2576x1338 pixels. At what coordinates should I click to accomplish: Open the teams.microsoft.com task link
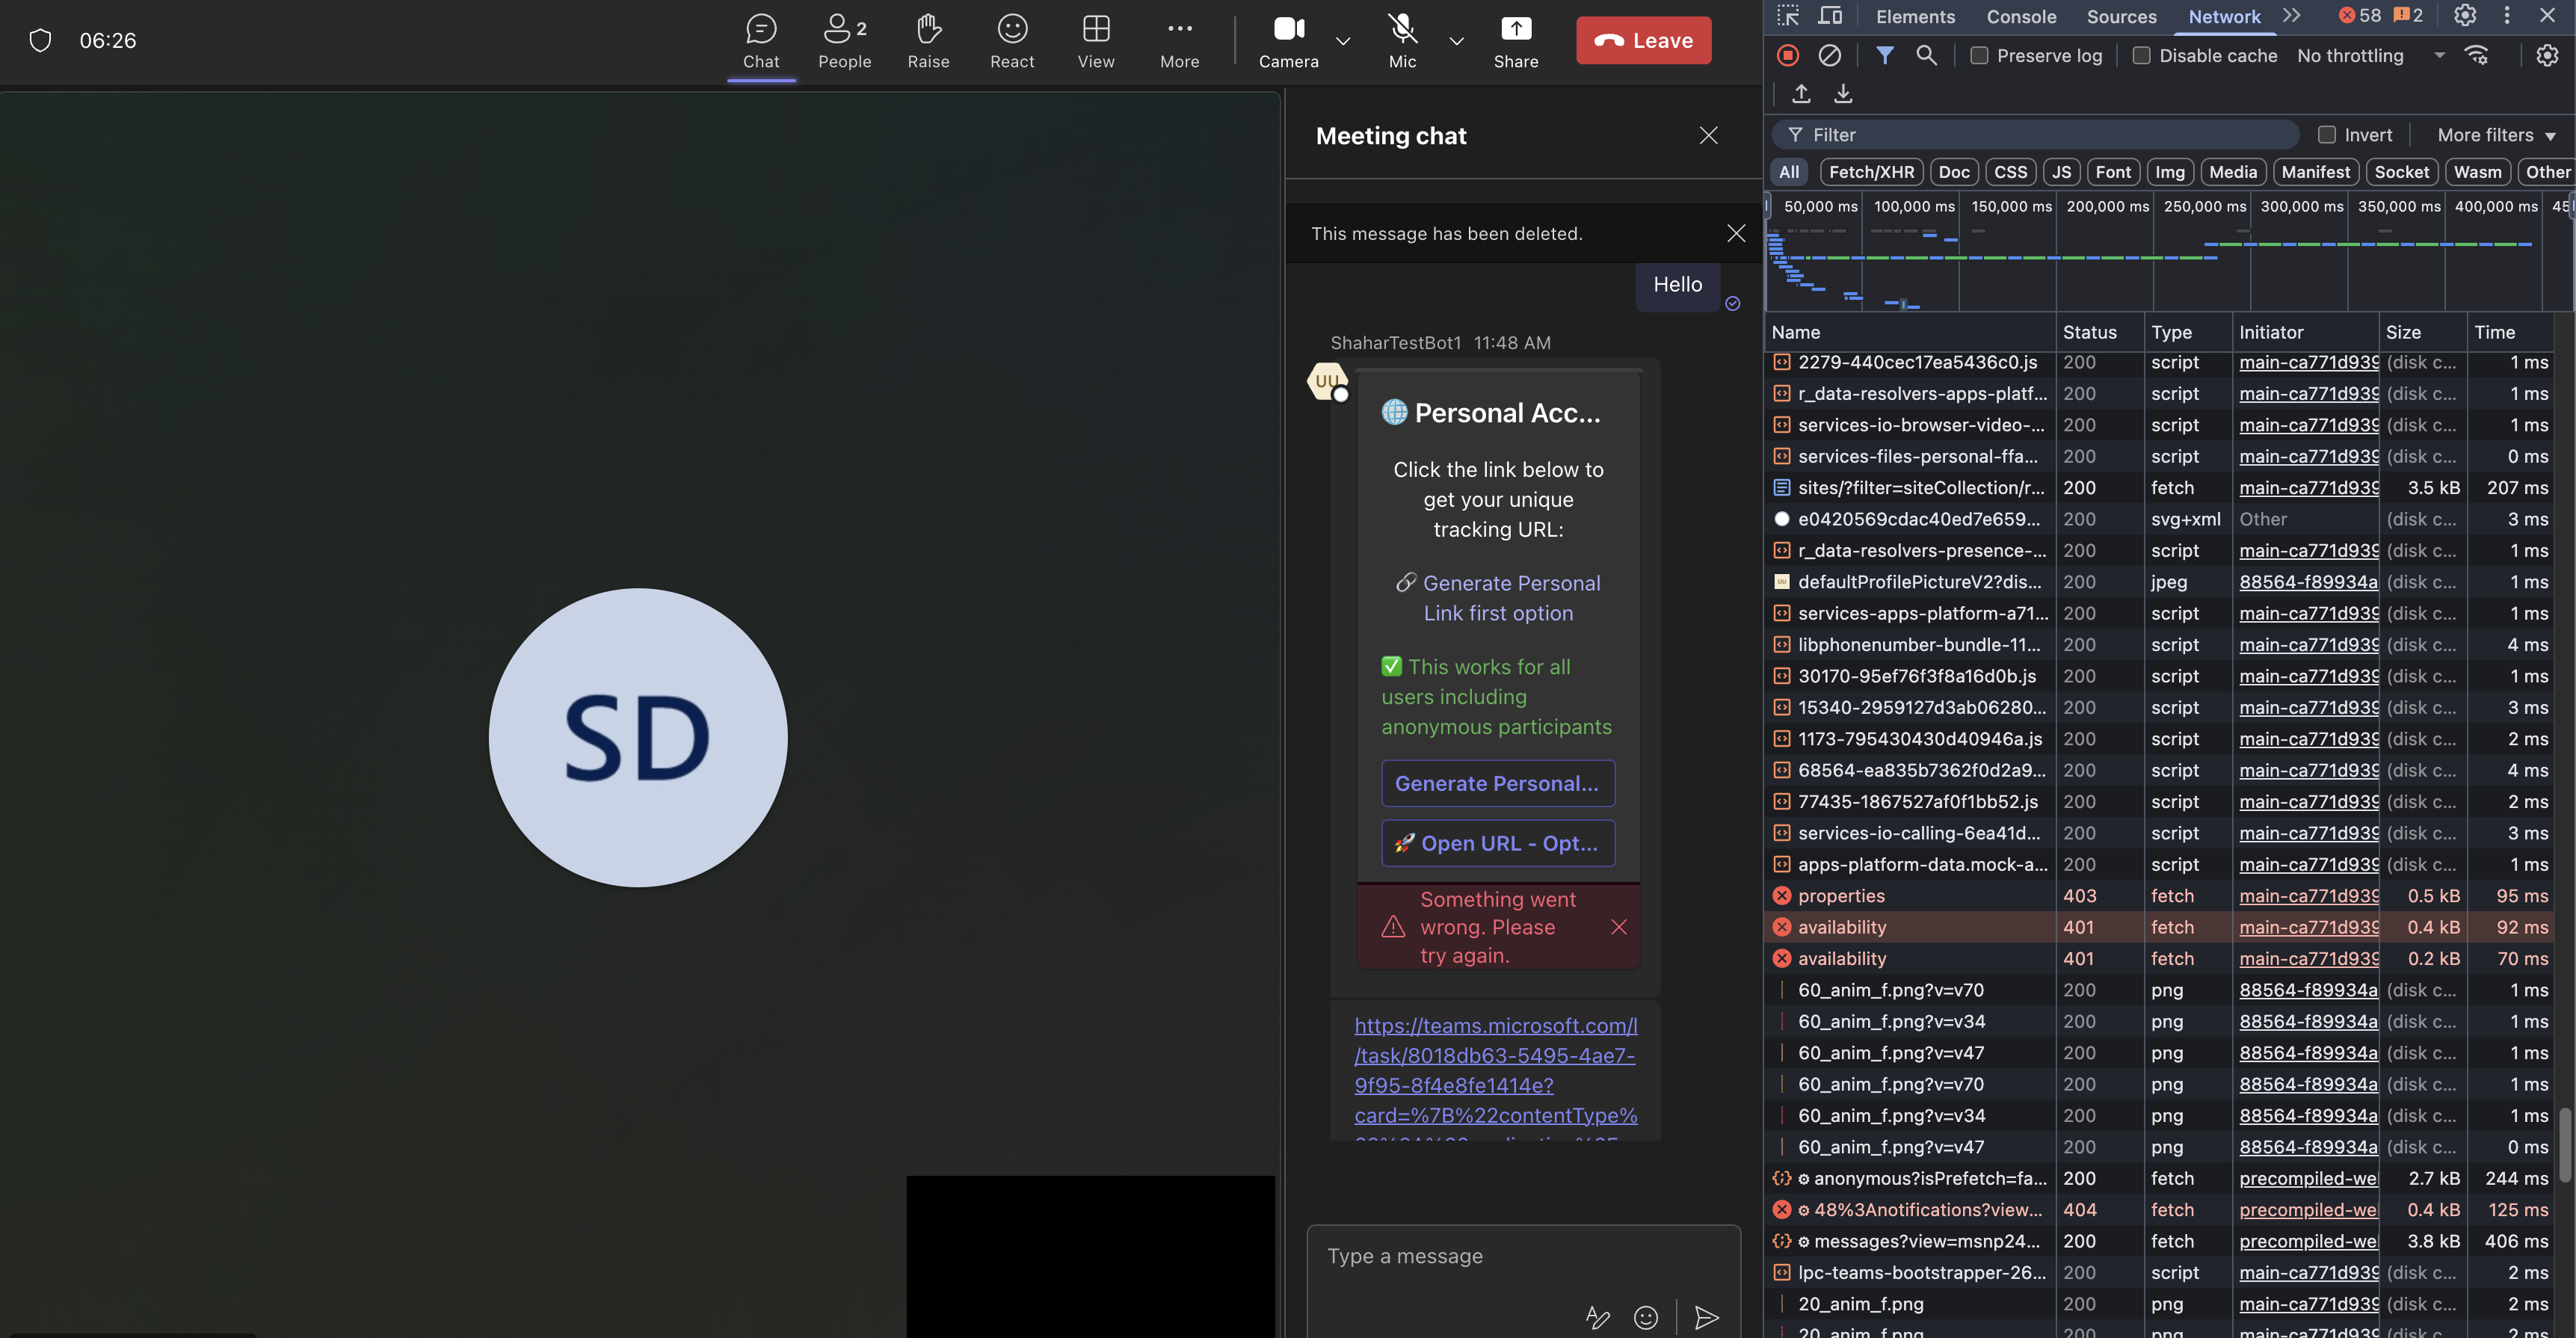click(1496, 1070)
